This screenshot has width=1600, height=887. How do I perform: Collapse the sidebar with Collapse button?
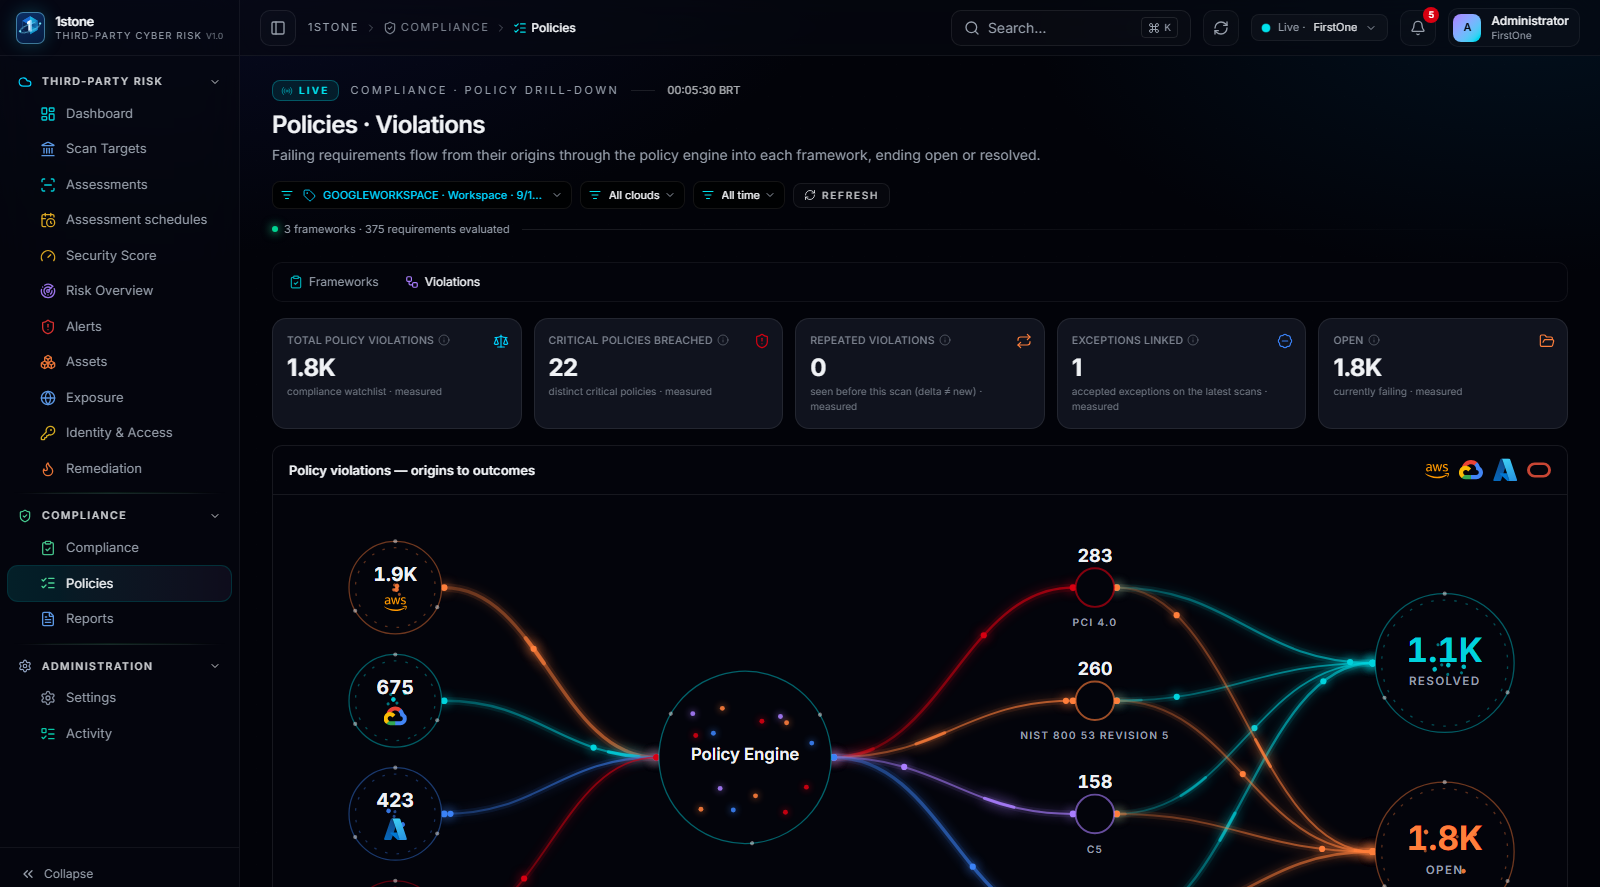[x=58, y=874]
